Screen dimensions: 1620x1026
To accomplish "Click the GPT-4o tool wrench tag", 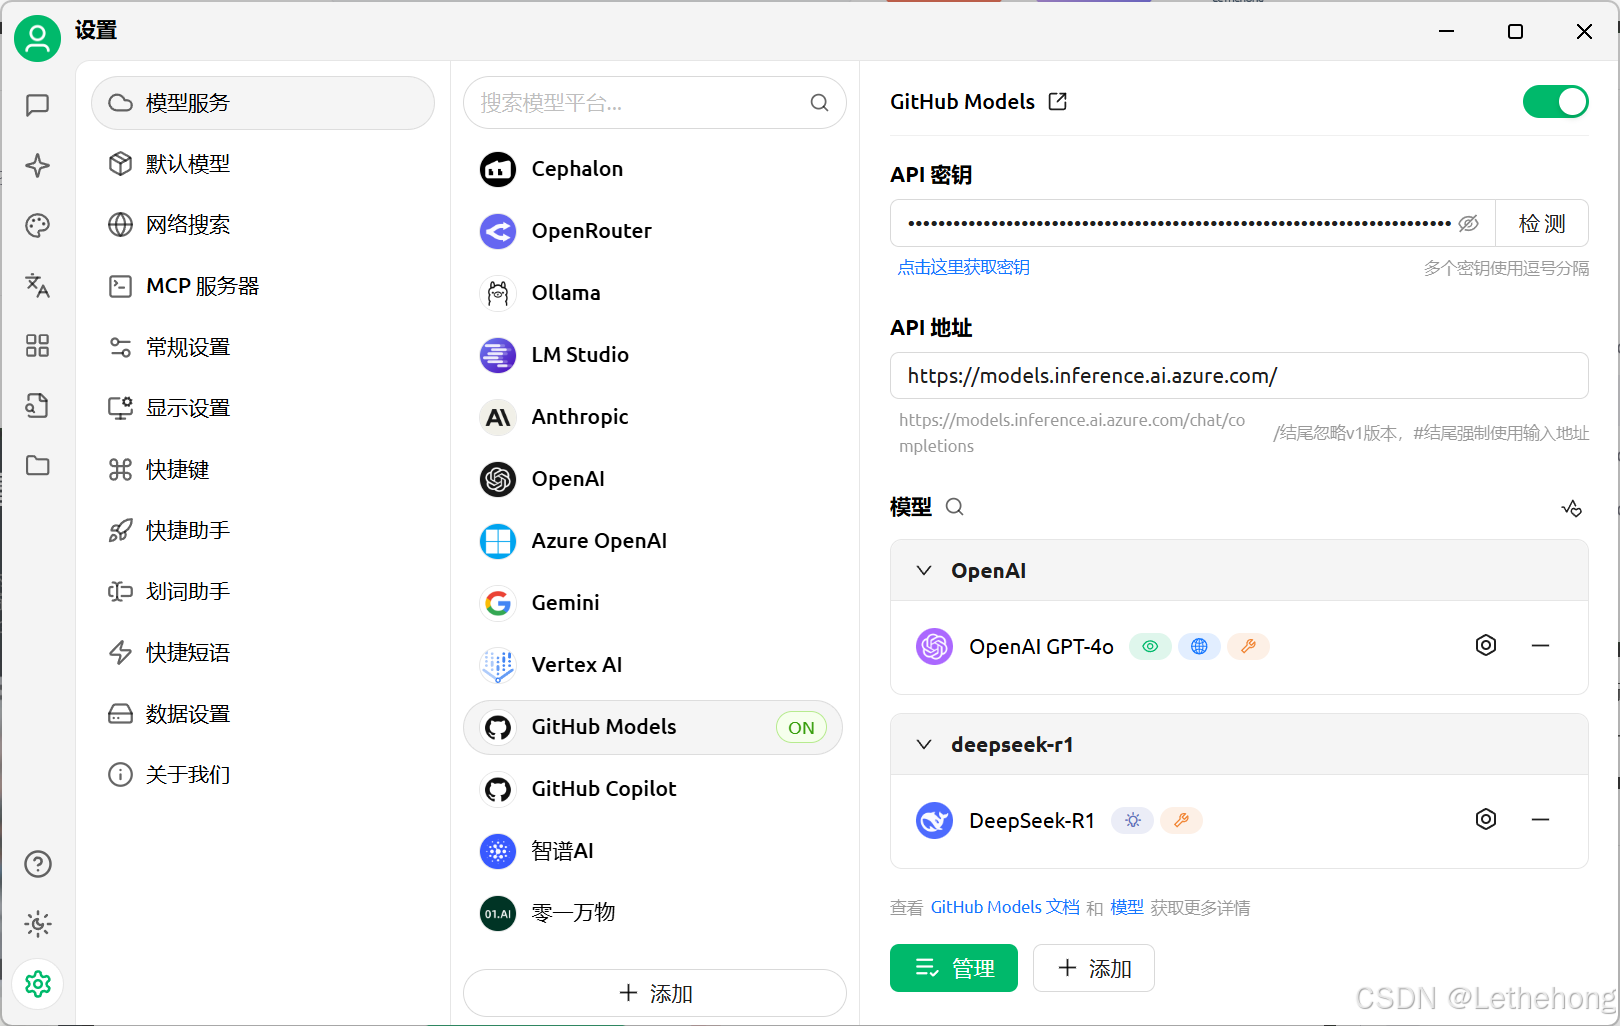I will coord(1248,647).
